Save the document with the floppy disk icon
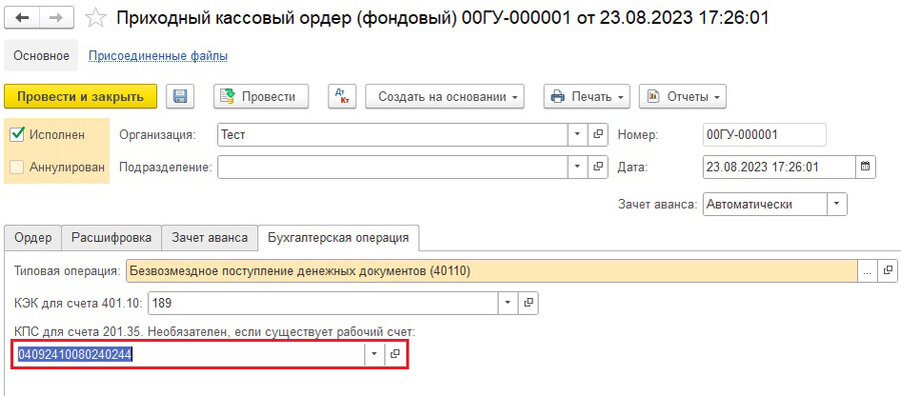 tap(181, 97)
